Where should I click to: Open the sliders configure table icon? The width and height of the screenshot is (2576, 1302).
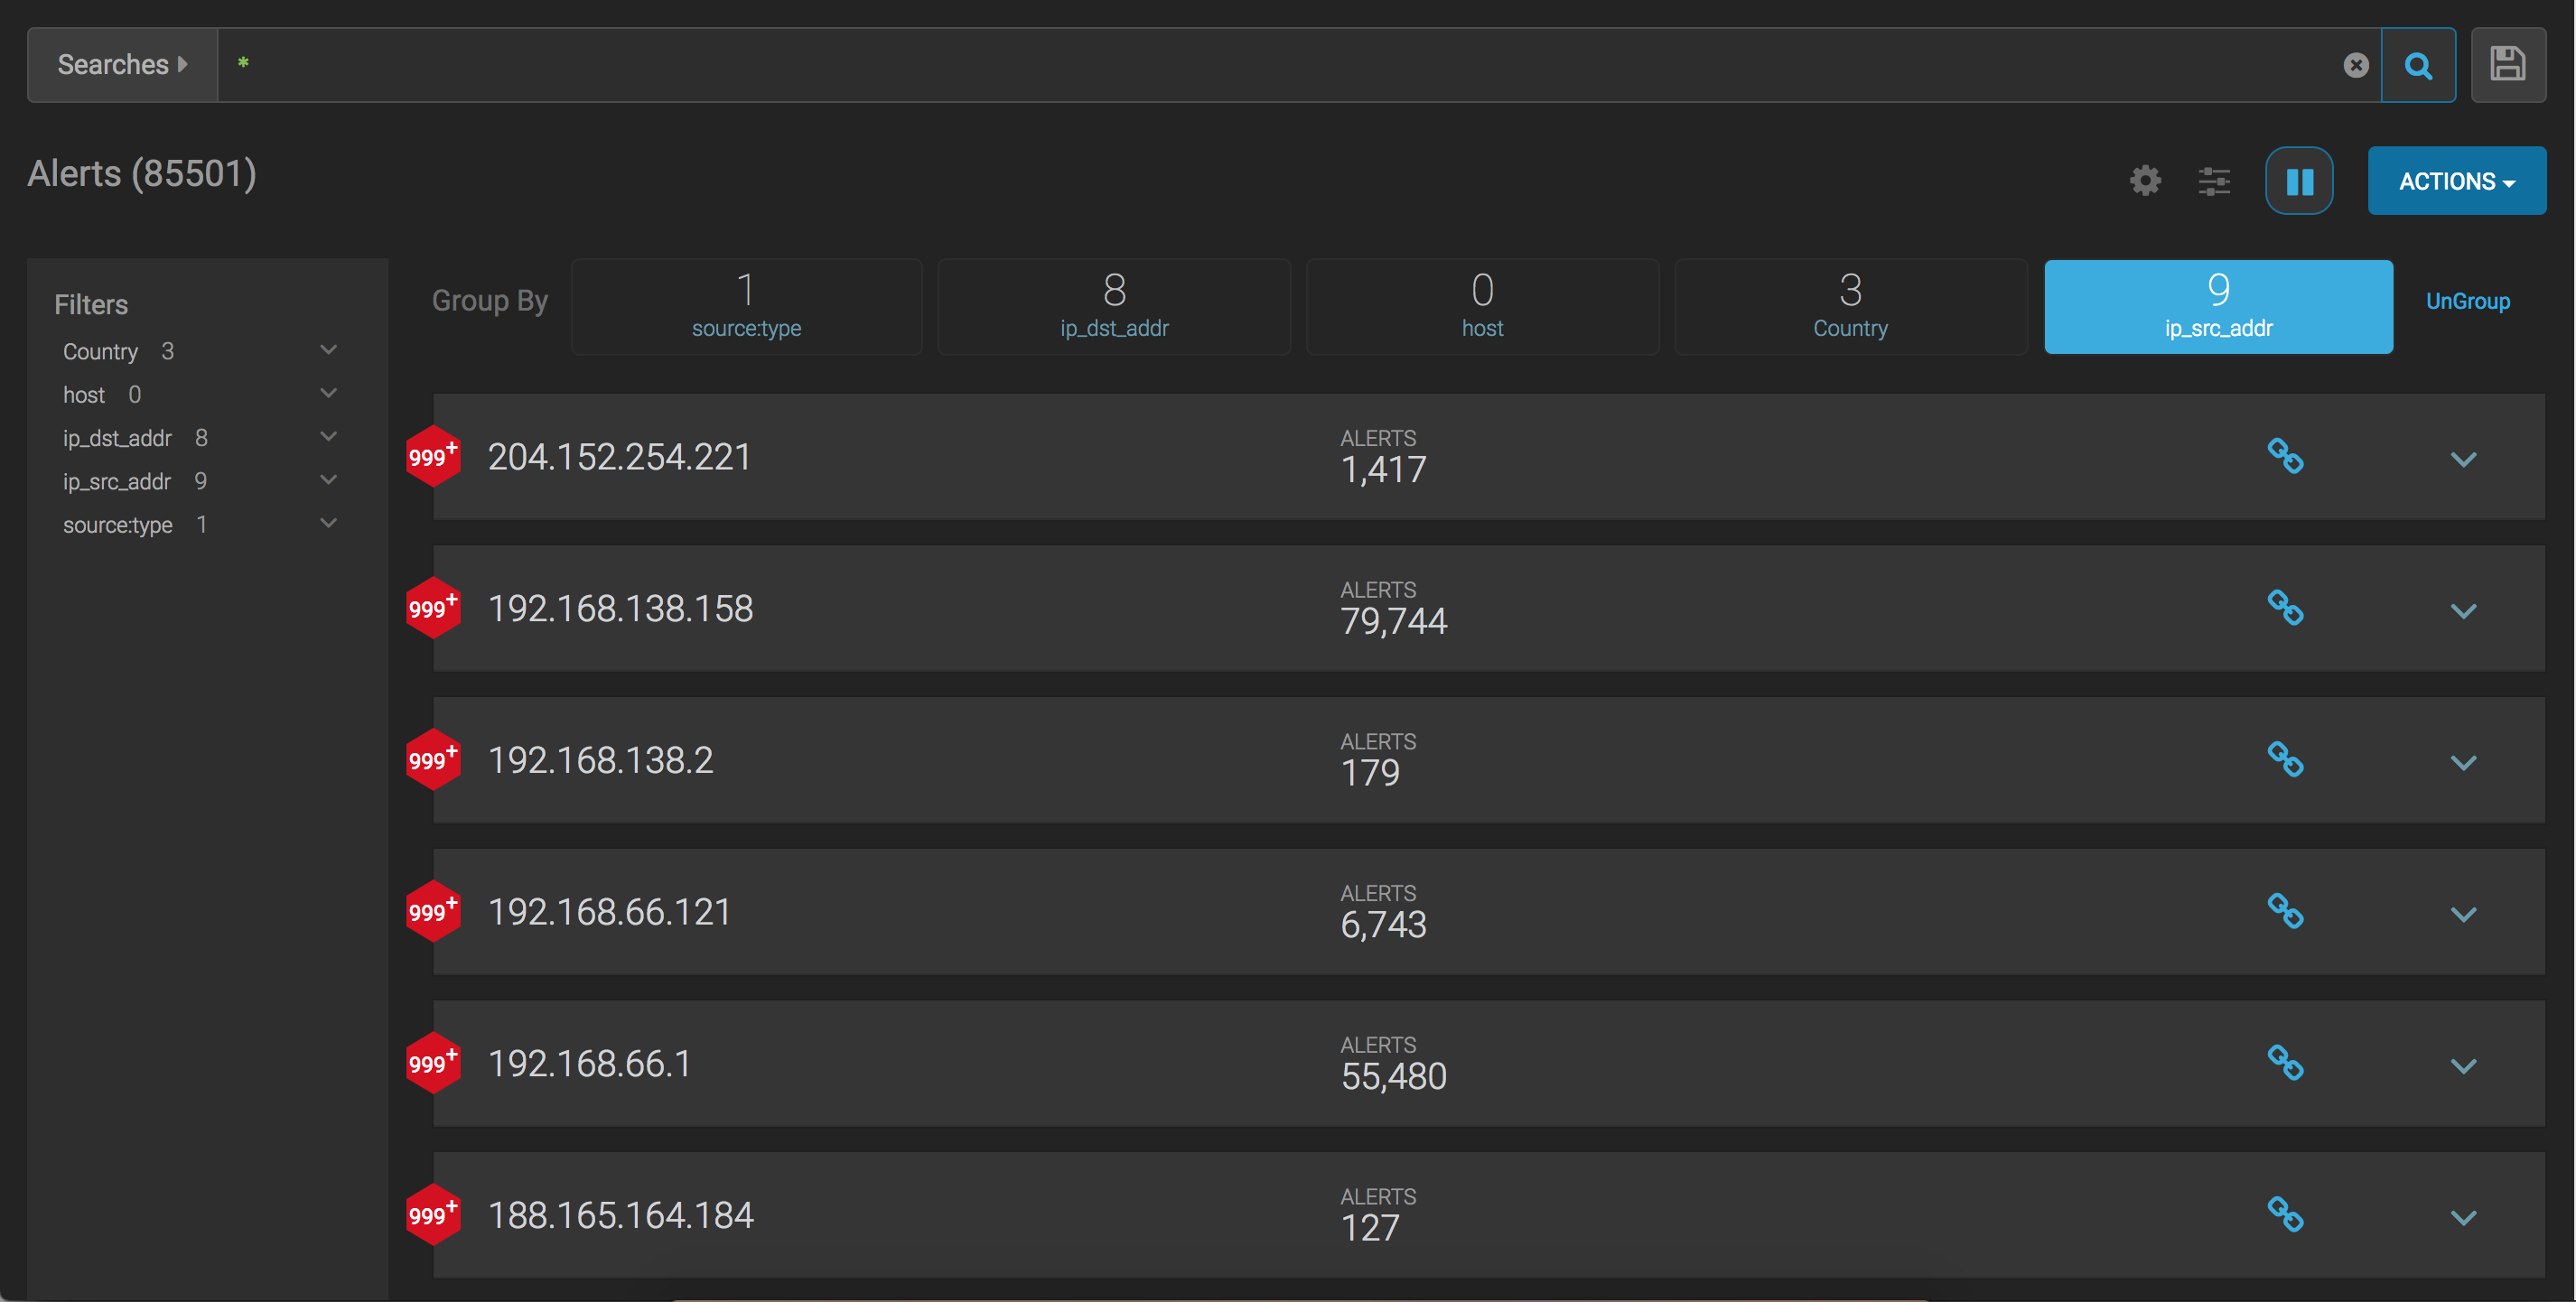click(x=2214, y=181)
